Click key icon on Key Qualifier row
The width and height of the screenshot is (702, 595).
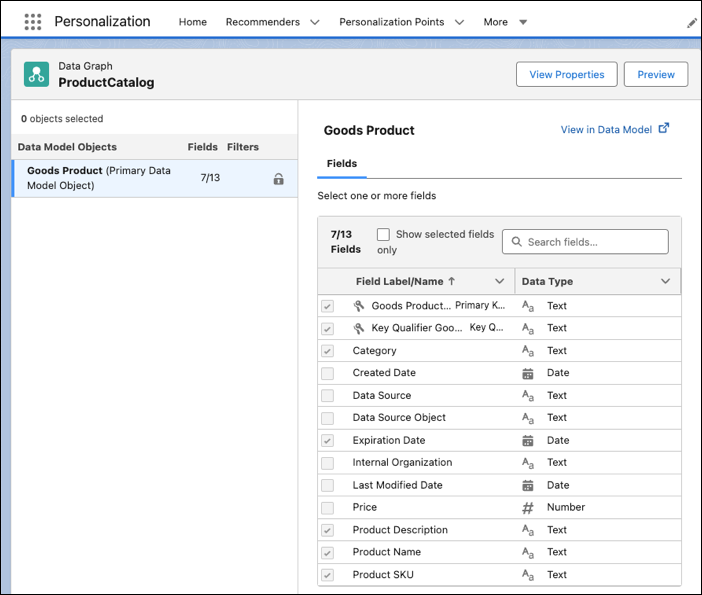click(359, 328)
